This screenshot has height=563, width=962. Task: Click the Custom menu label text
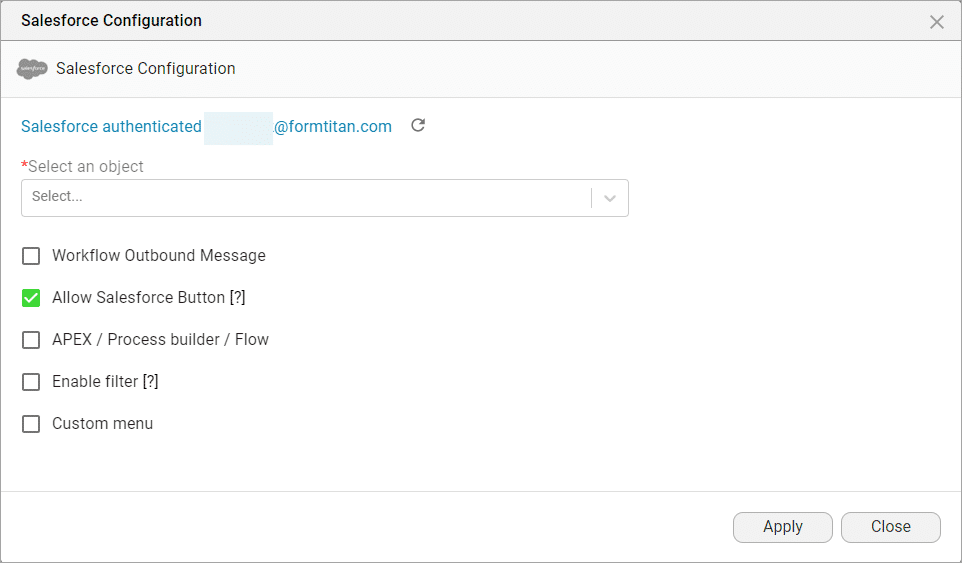point(102,423)
